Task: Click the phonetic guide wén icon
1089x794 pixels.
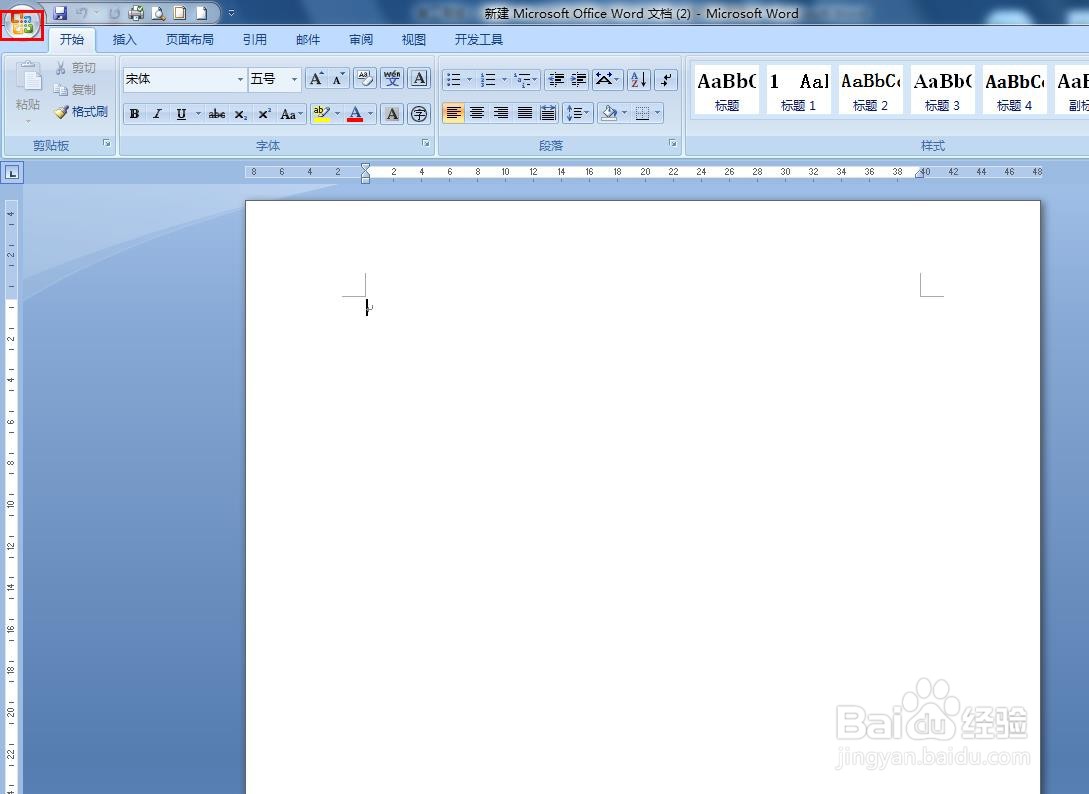Action: (392, 78)
